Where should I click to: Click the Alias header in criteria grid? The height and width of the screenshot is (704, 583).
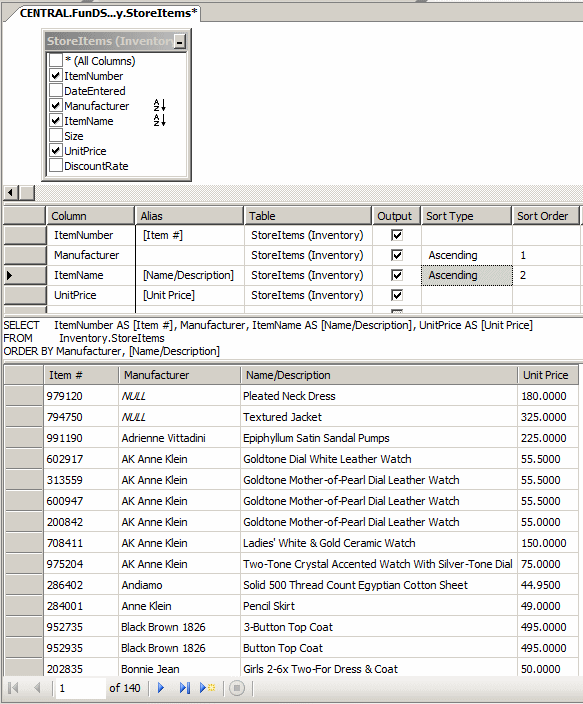(189, 216)
